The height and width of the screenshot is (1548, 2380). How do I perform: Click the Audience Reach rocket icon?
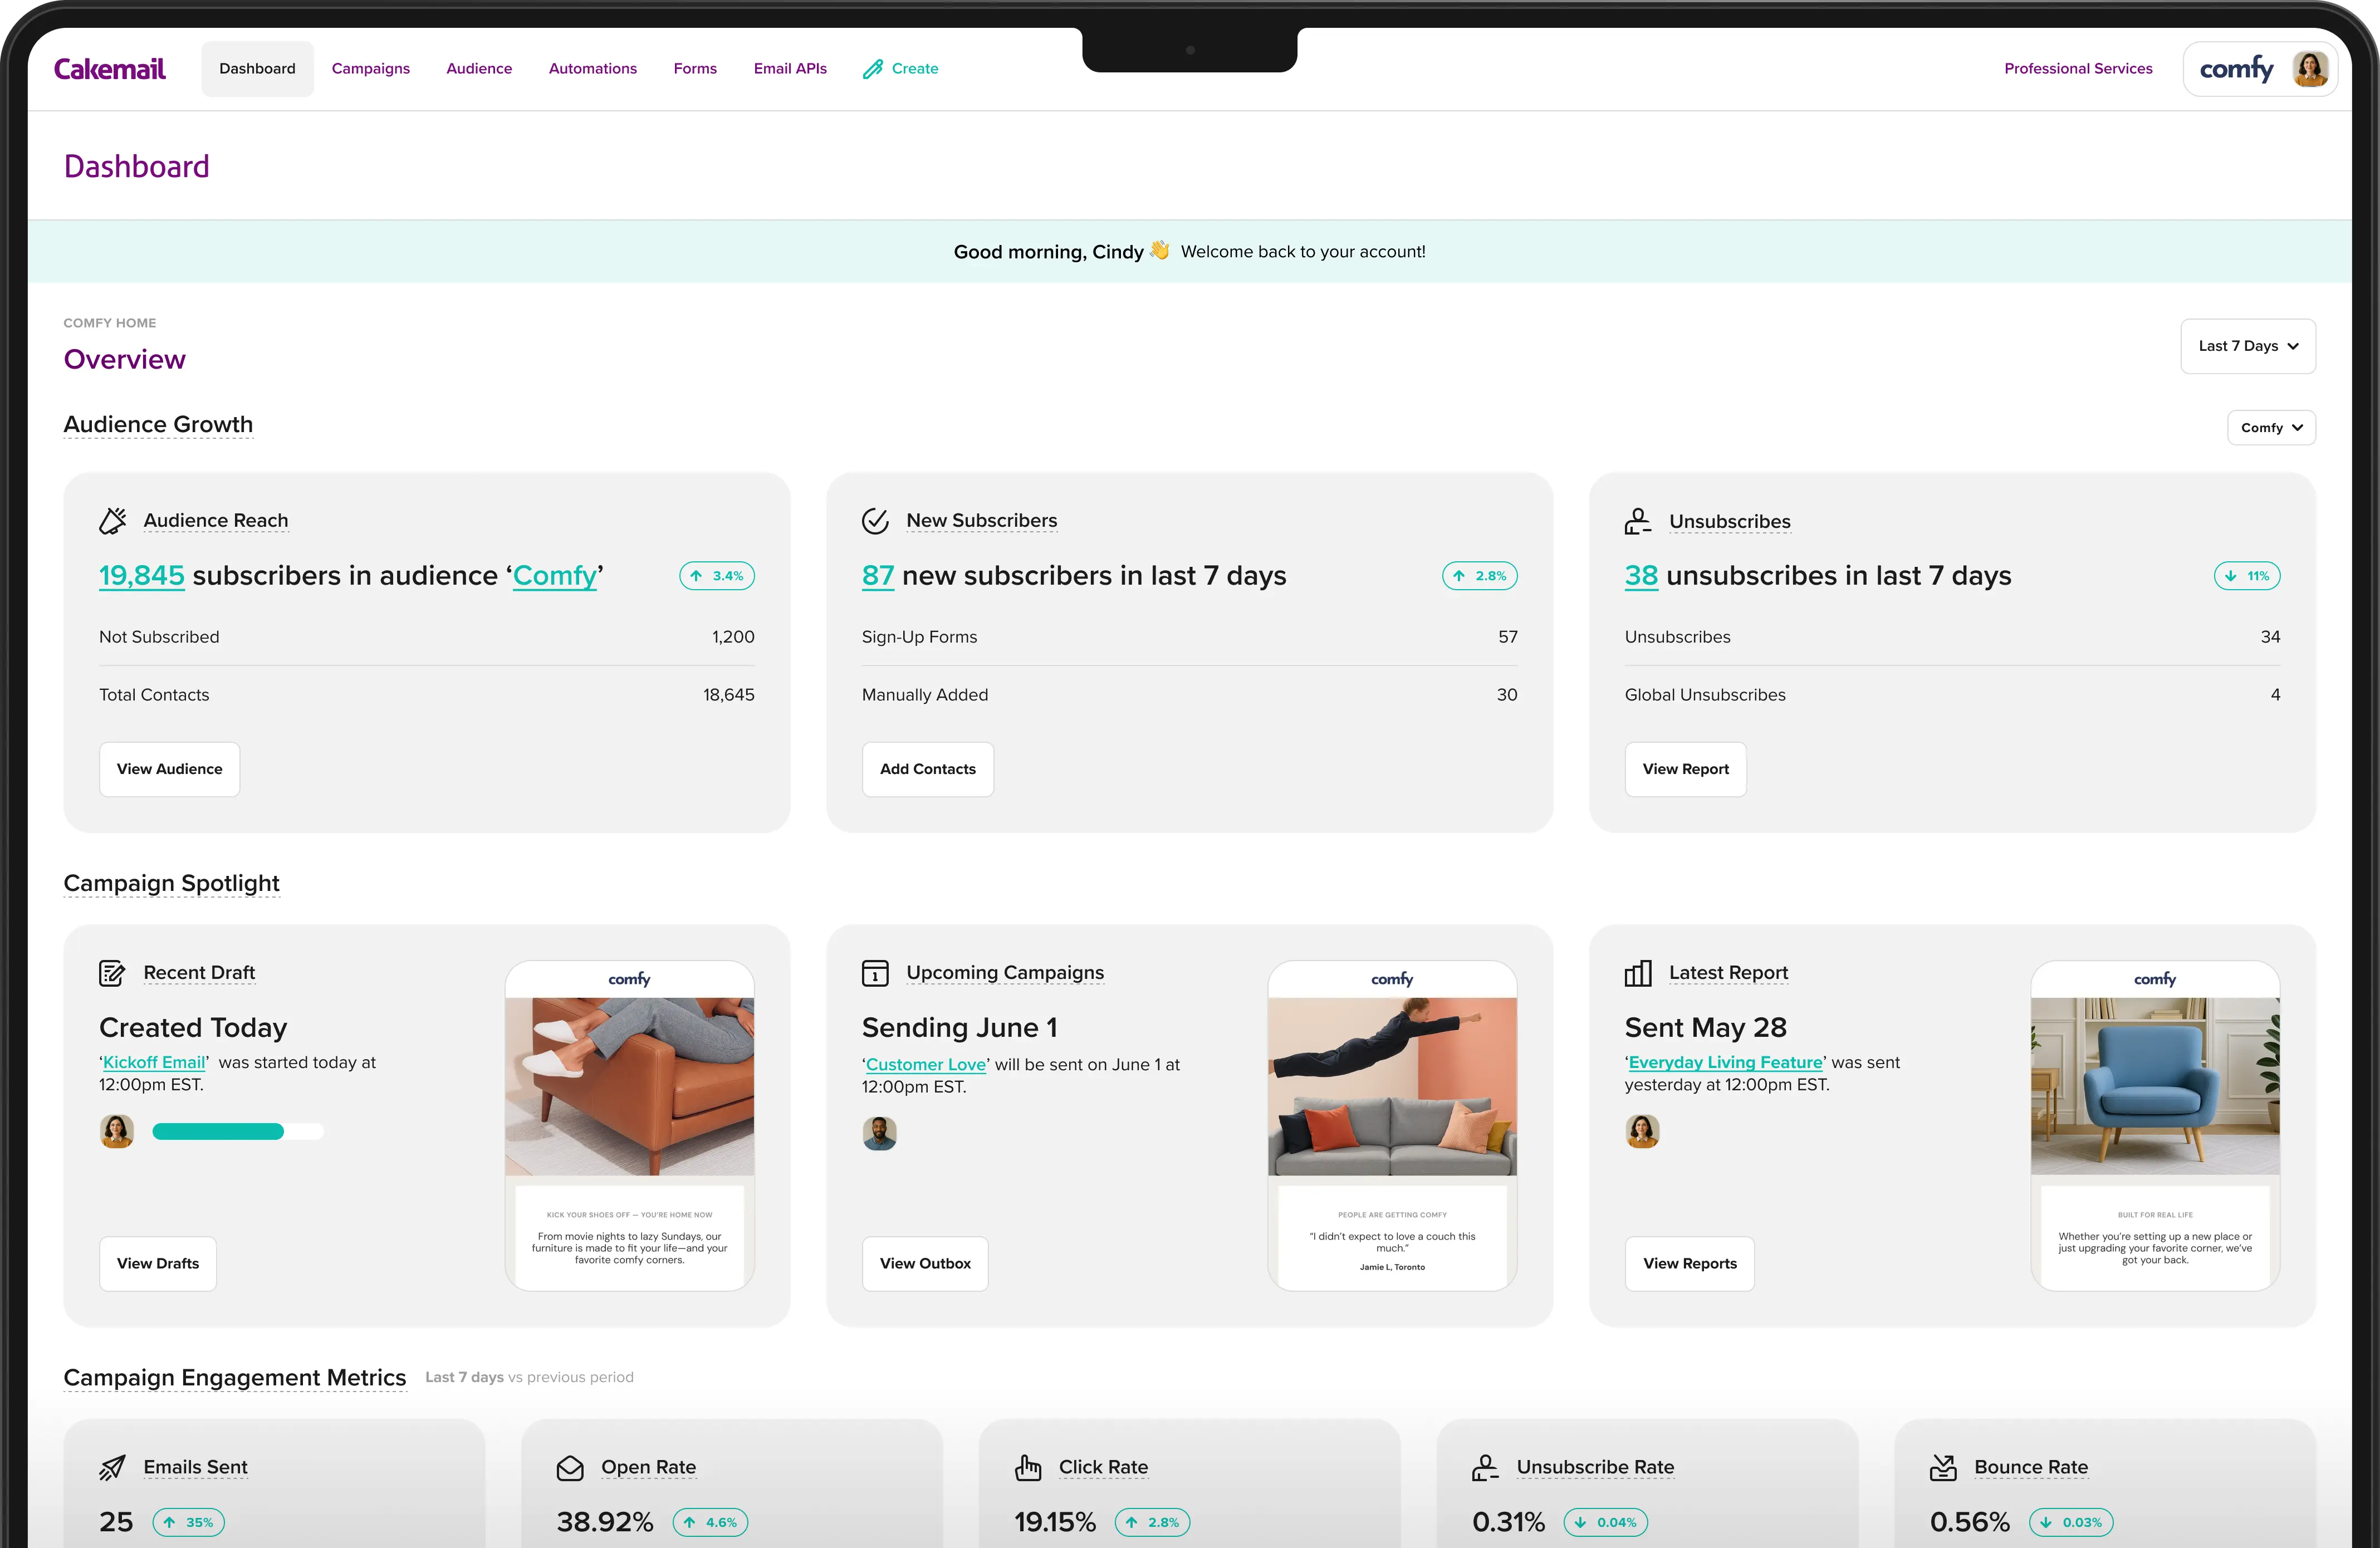pos(113,521)
